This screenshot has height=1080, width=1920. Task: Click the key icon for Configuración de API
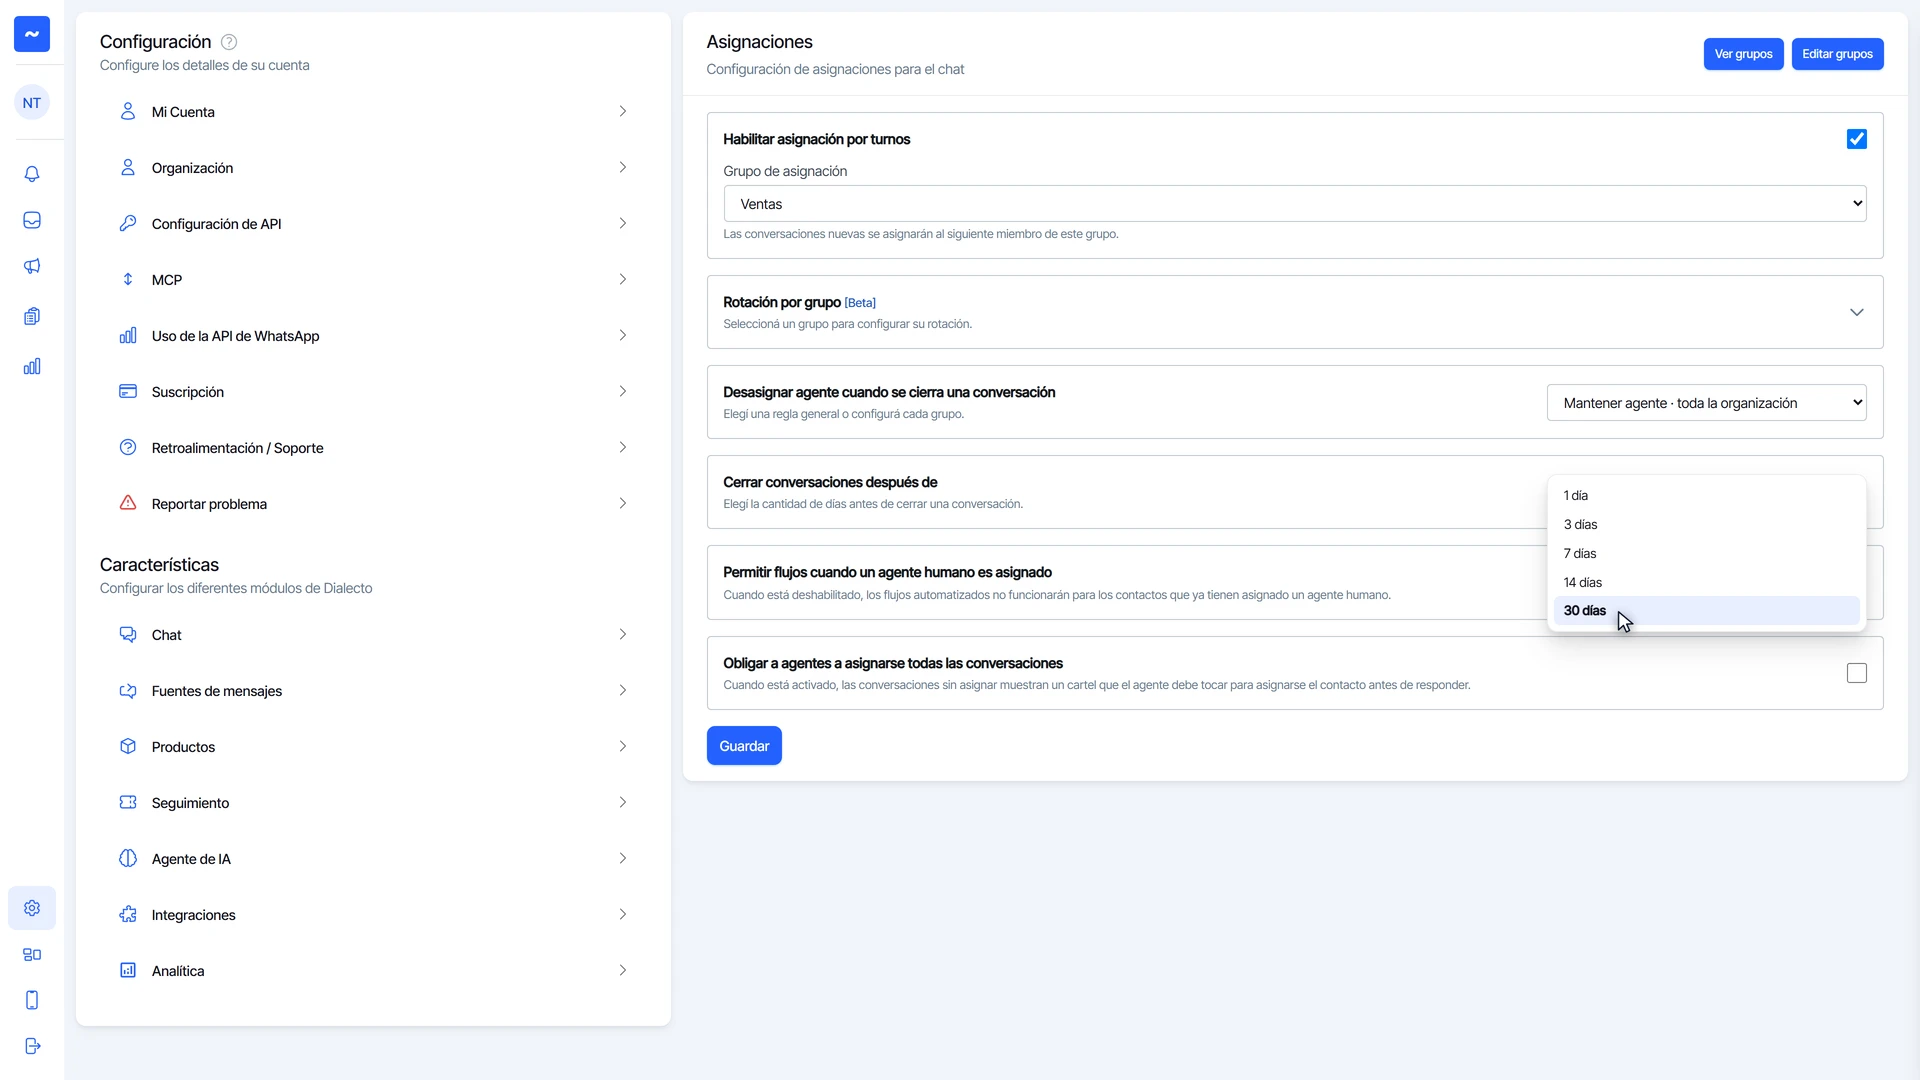128,223
